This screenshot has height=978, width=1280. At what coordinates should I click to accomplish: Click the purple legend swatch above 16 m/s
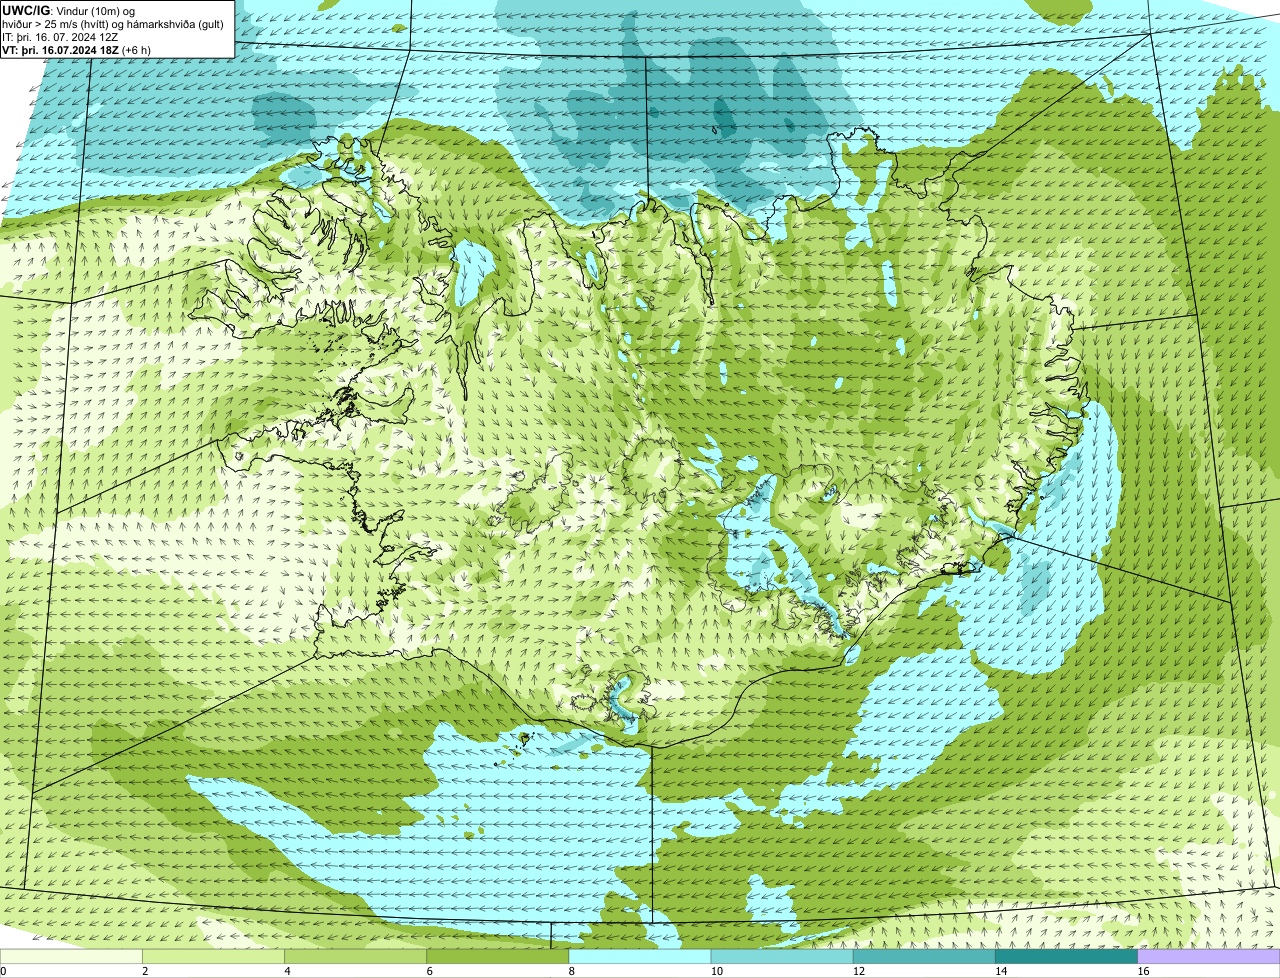[x=1209, y=957]
